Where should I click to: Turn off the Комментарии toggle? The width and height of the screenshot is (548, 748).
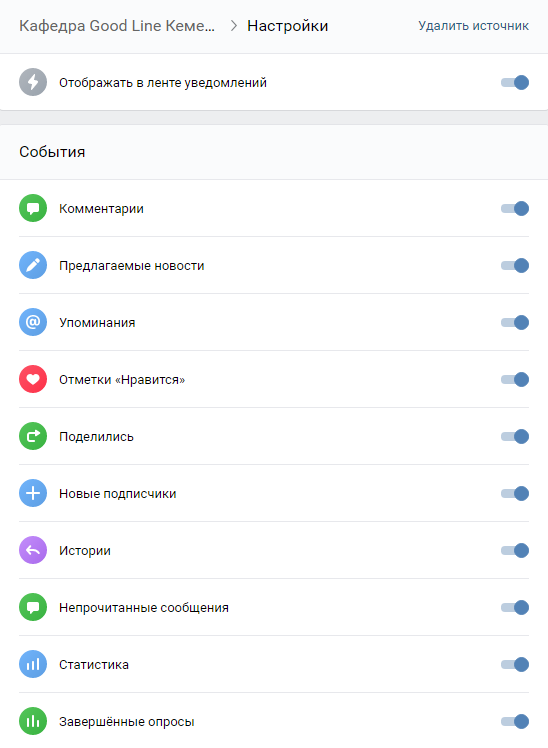click(515, 208)
